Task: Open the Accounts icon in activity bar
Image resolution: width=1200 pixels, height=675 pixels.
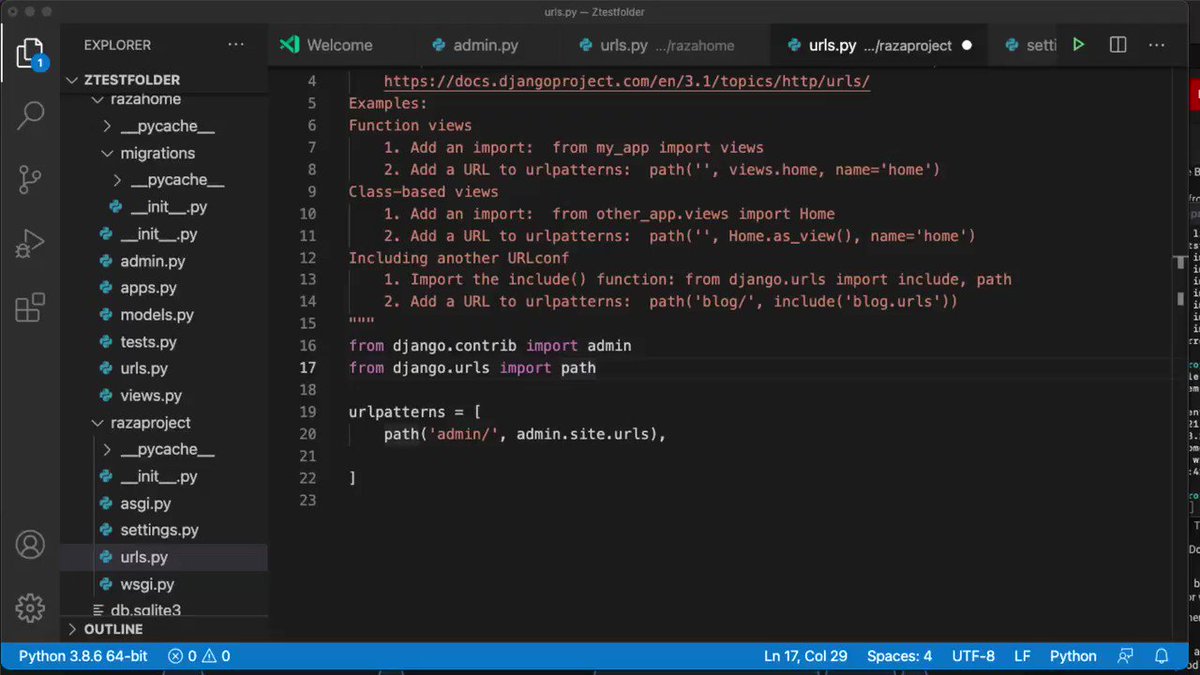Action: pyautogui.click(x=30, y=545)
